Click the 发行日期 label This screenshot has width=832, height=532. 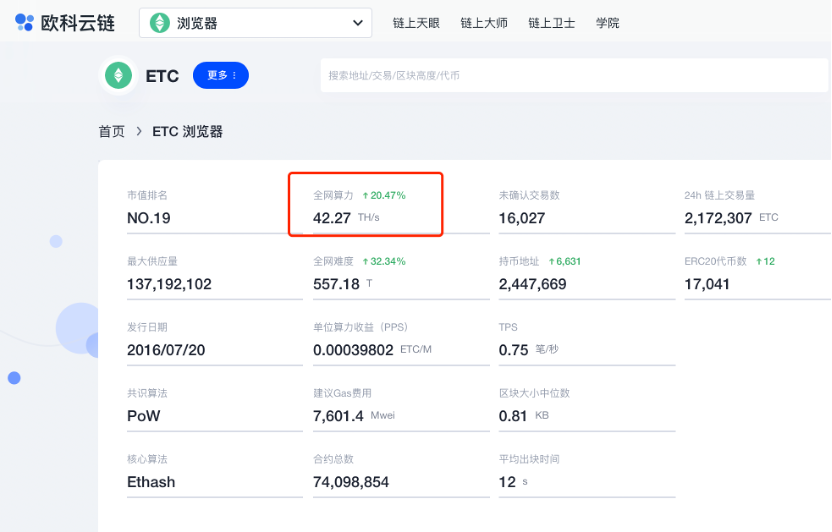coord(147,327)
